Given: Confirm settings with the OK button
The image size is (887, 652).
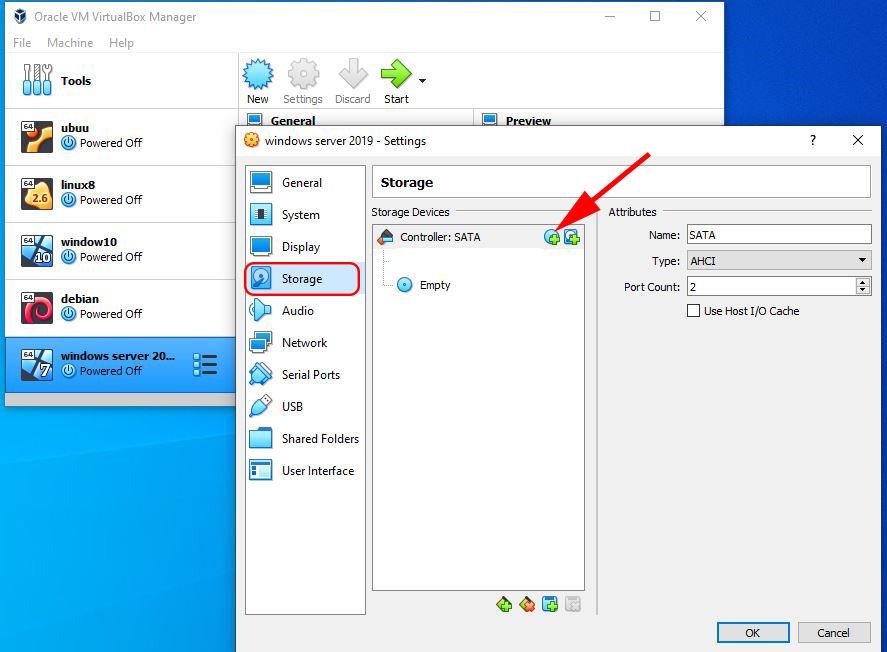Looking at the screenshot, I should tap(752, 632).
